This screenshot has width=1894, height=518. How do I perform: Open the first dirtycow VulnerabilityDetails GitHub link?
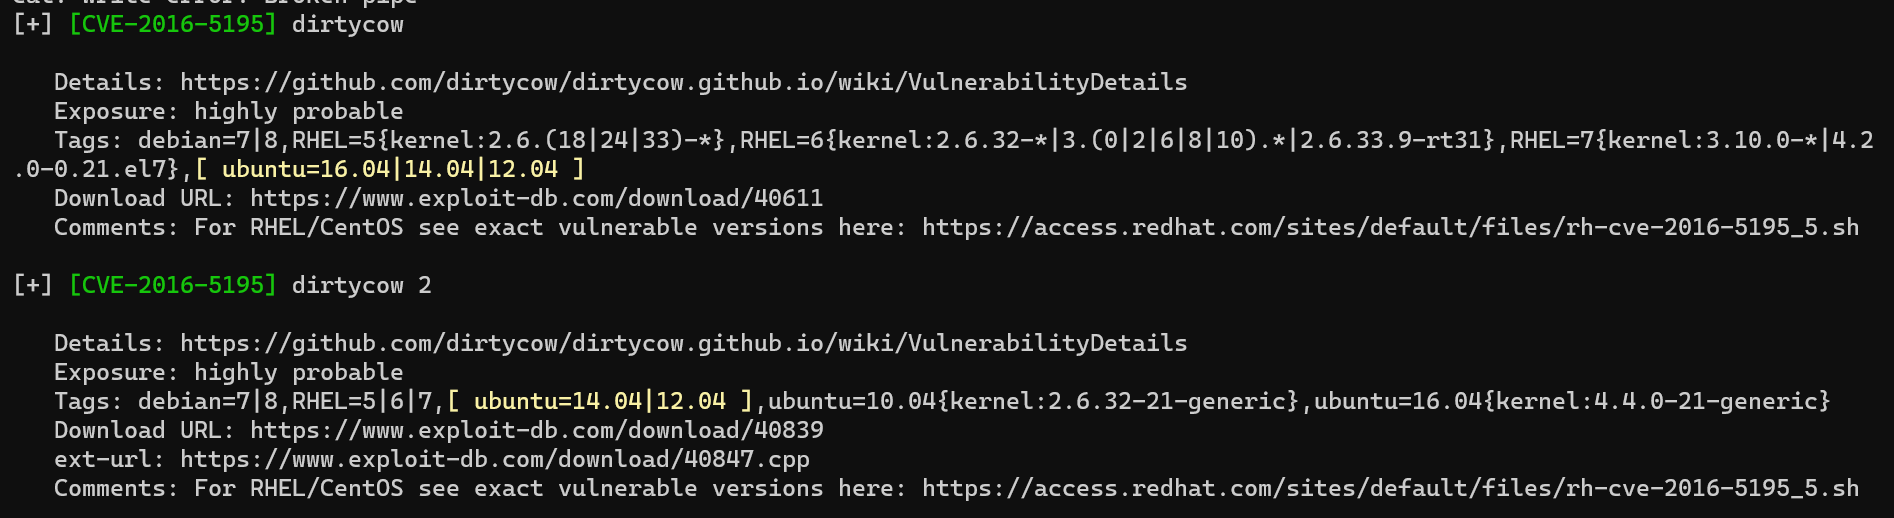coord(683,82)
